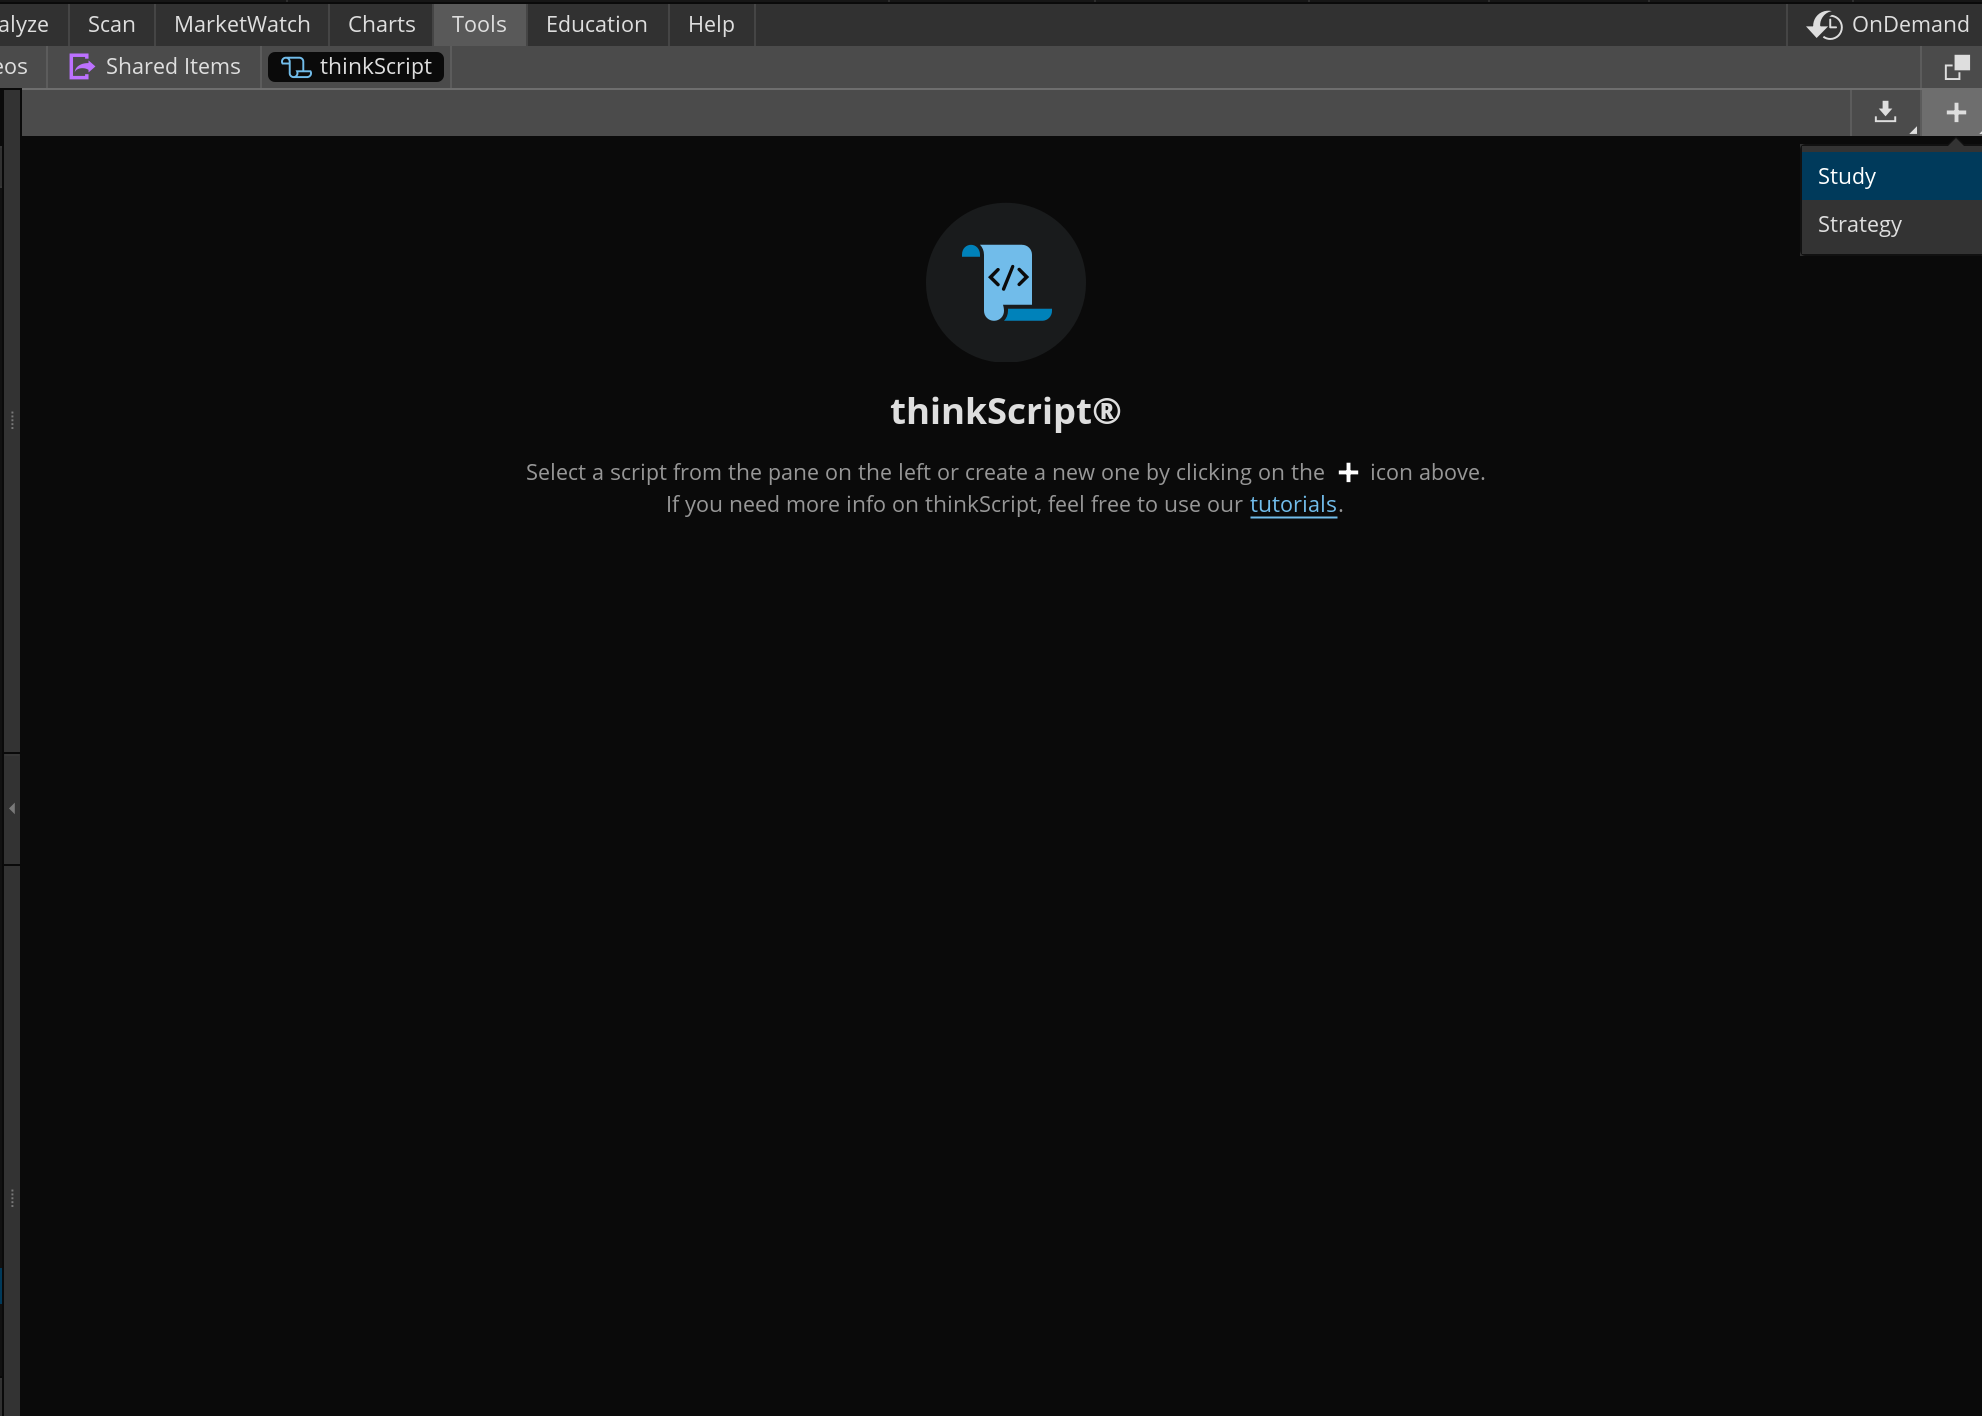Viewport: 1982px width, 1416px height.
Task: Click the upper left panel drag handle
Action: (x=12, y=420)
